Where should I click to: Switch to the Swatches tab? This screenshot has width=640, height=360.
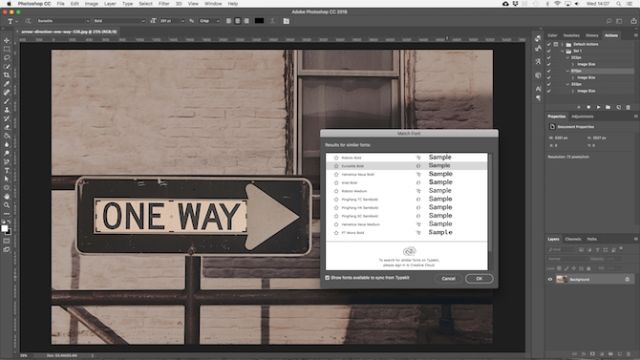571,36
